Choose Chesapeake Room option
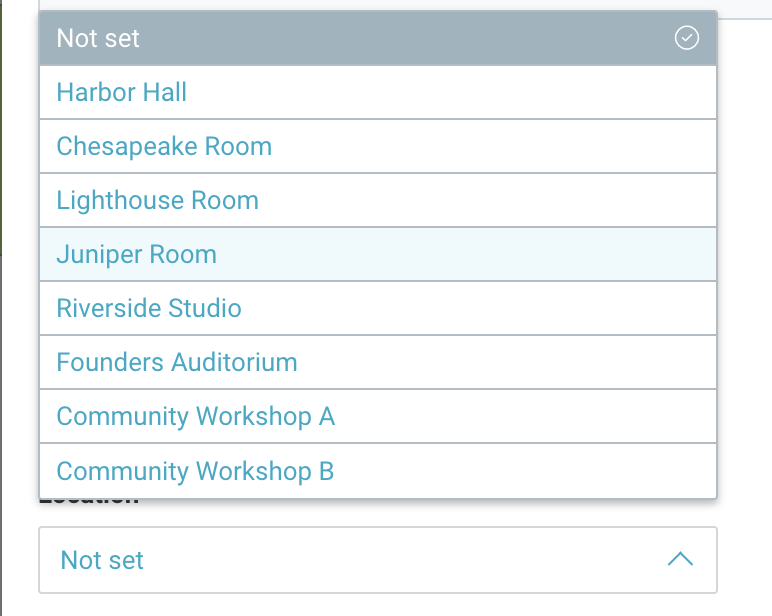This screenshot has width=772, height=616. [378, 146]
